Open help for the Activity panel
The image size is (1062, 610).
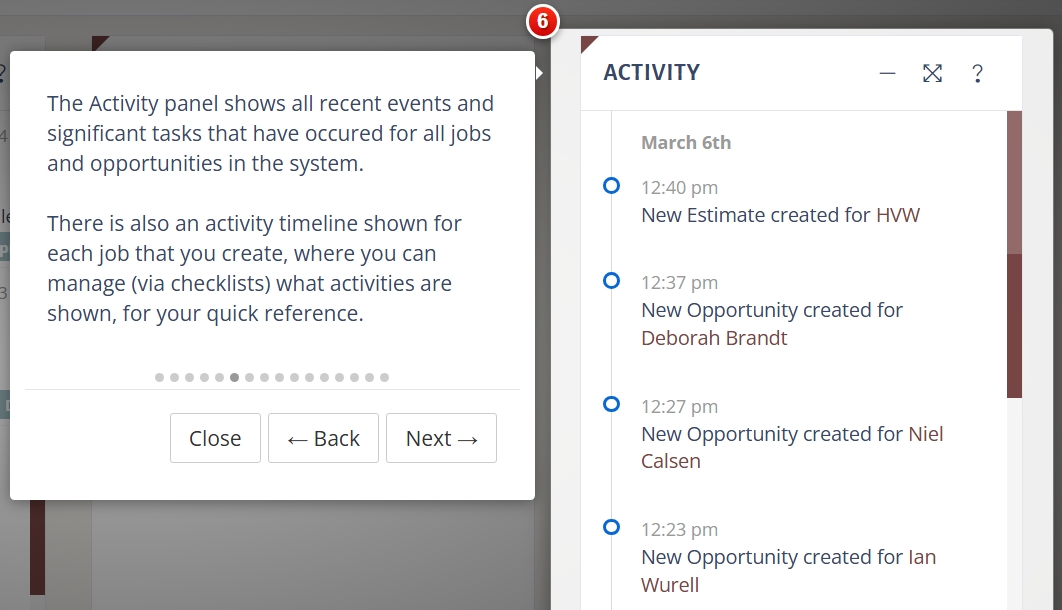tap(977, 73)
